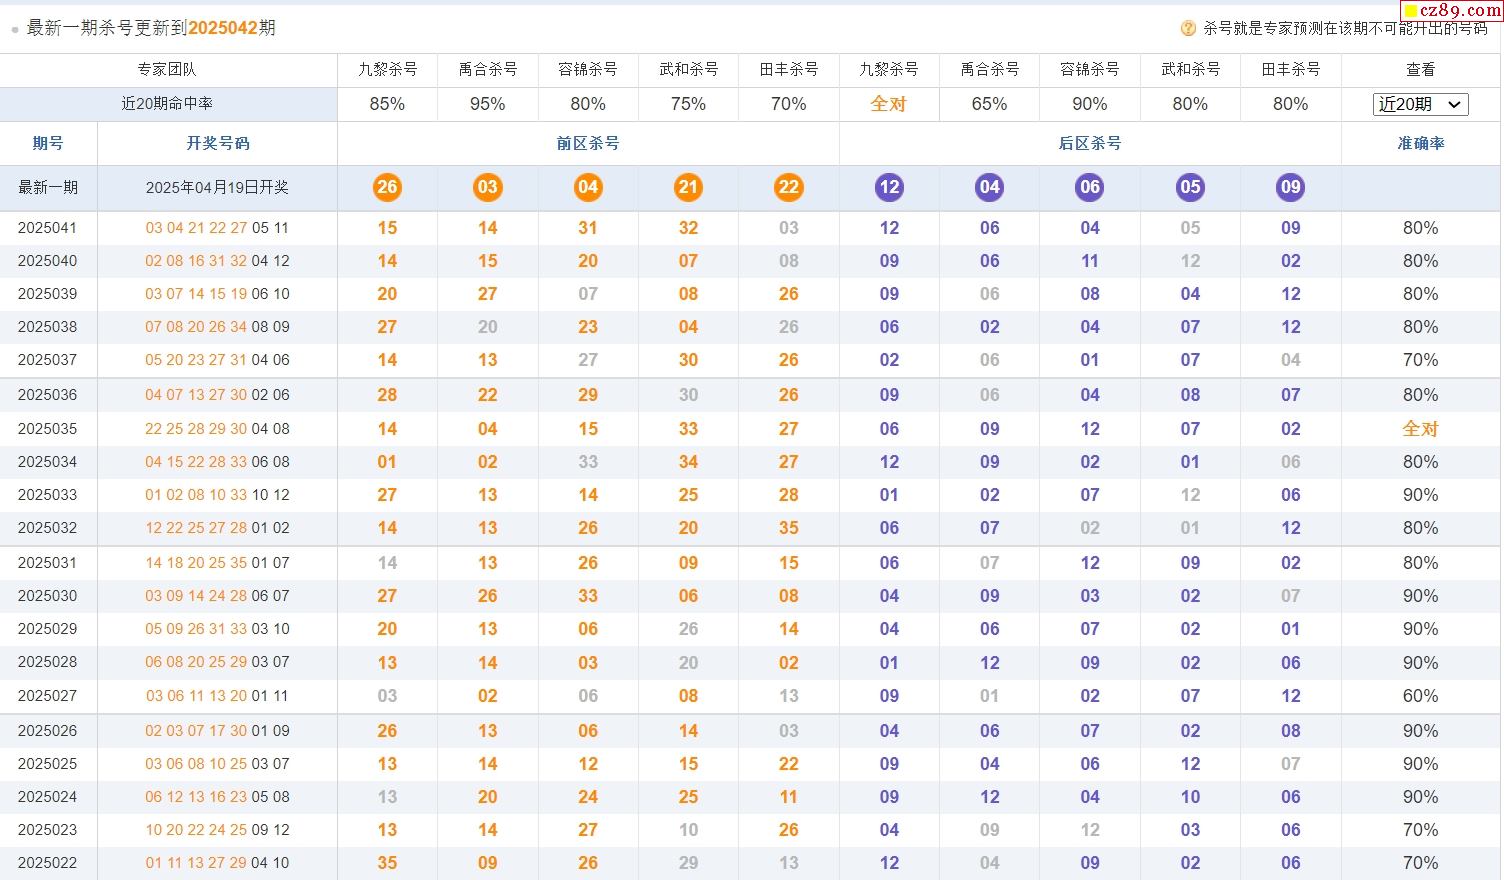This screenshot has width=1504, height=880.
Task: Select purple ball 09 in latest row
Action: 1291,187
